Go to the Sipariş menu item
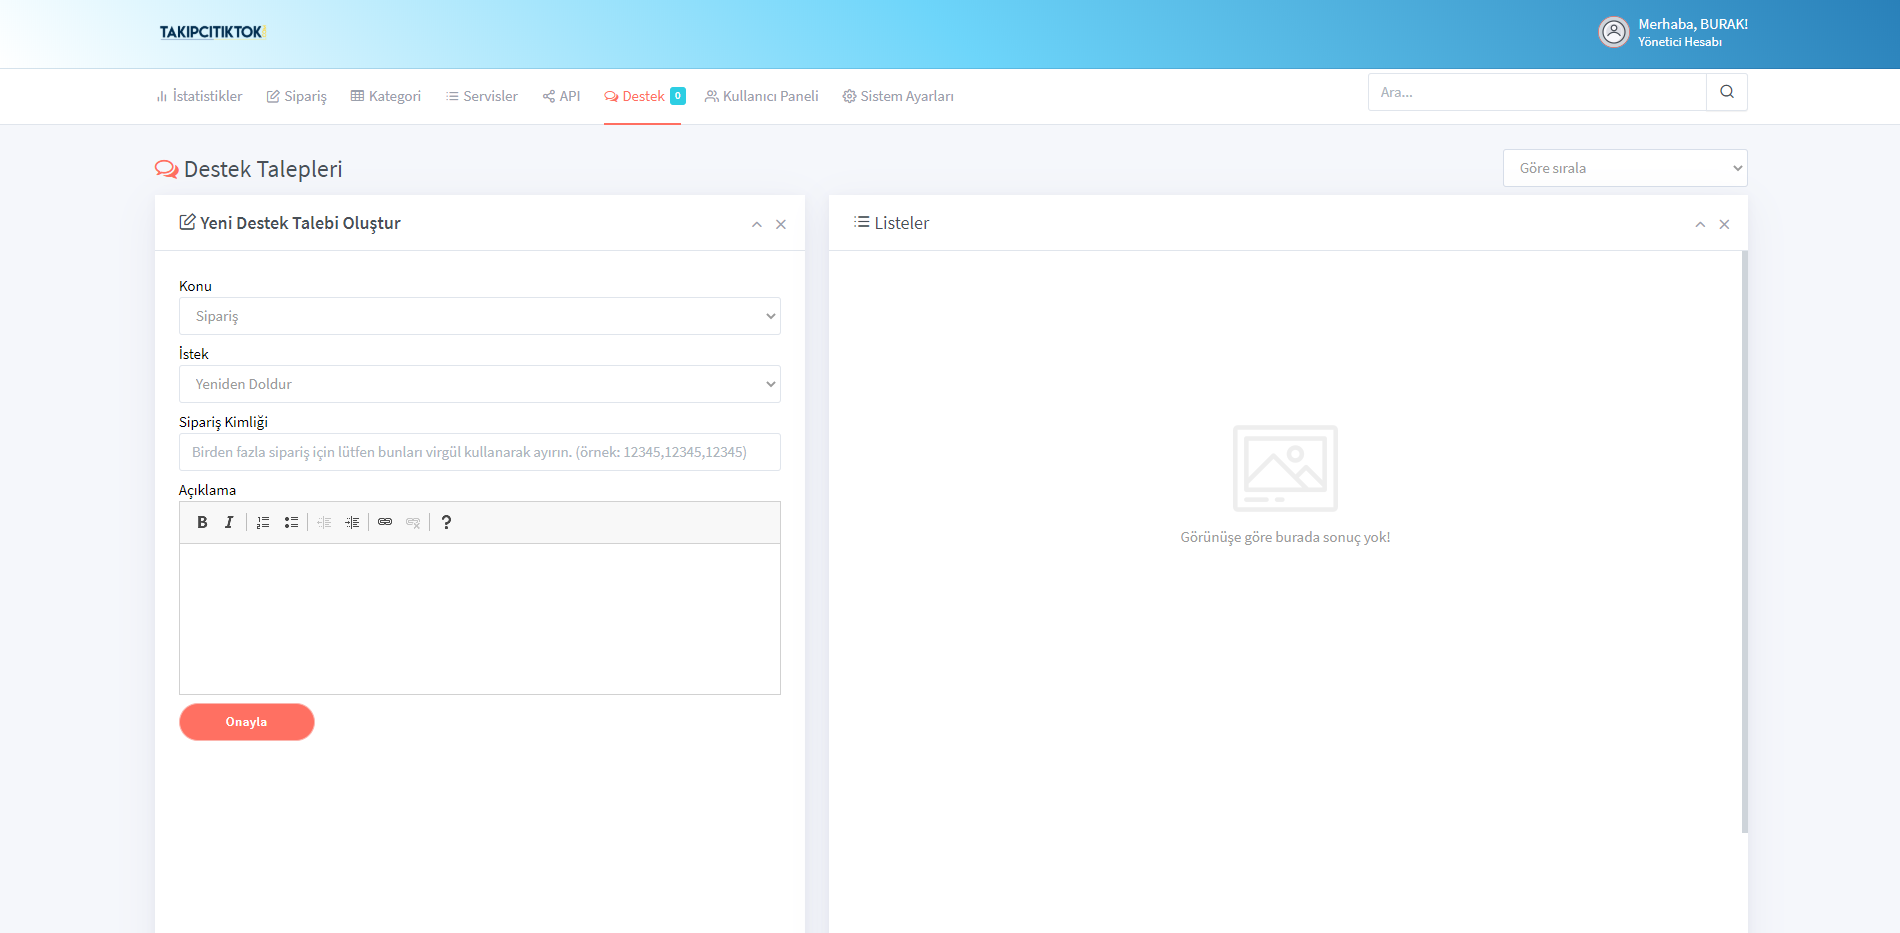 point(297,96)
